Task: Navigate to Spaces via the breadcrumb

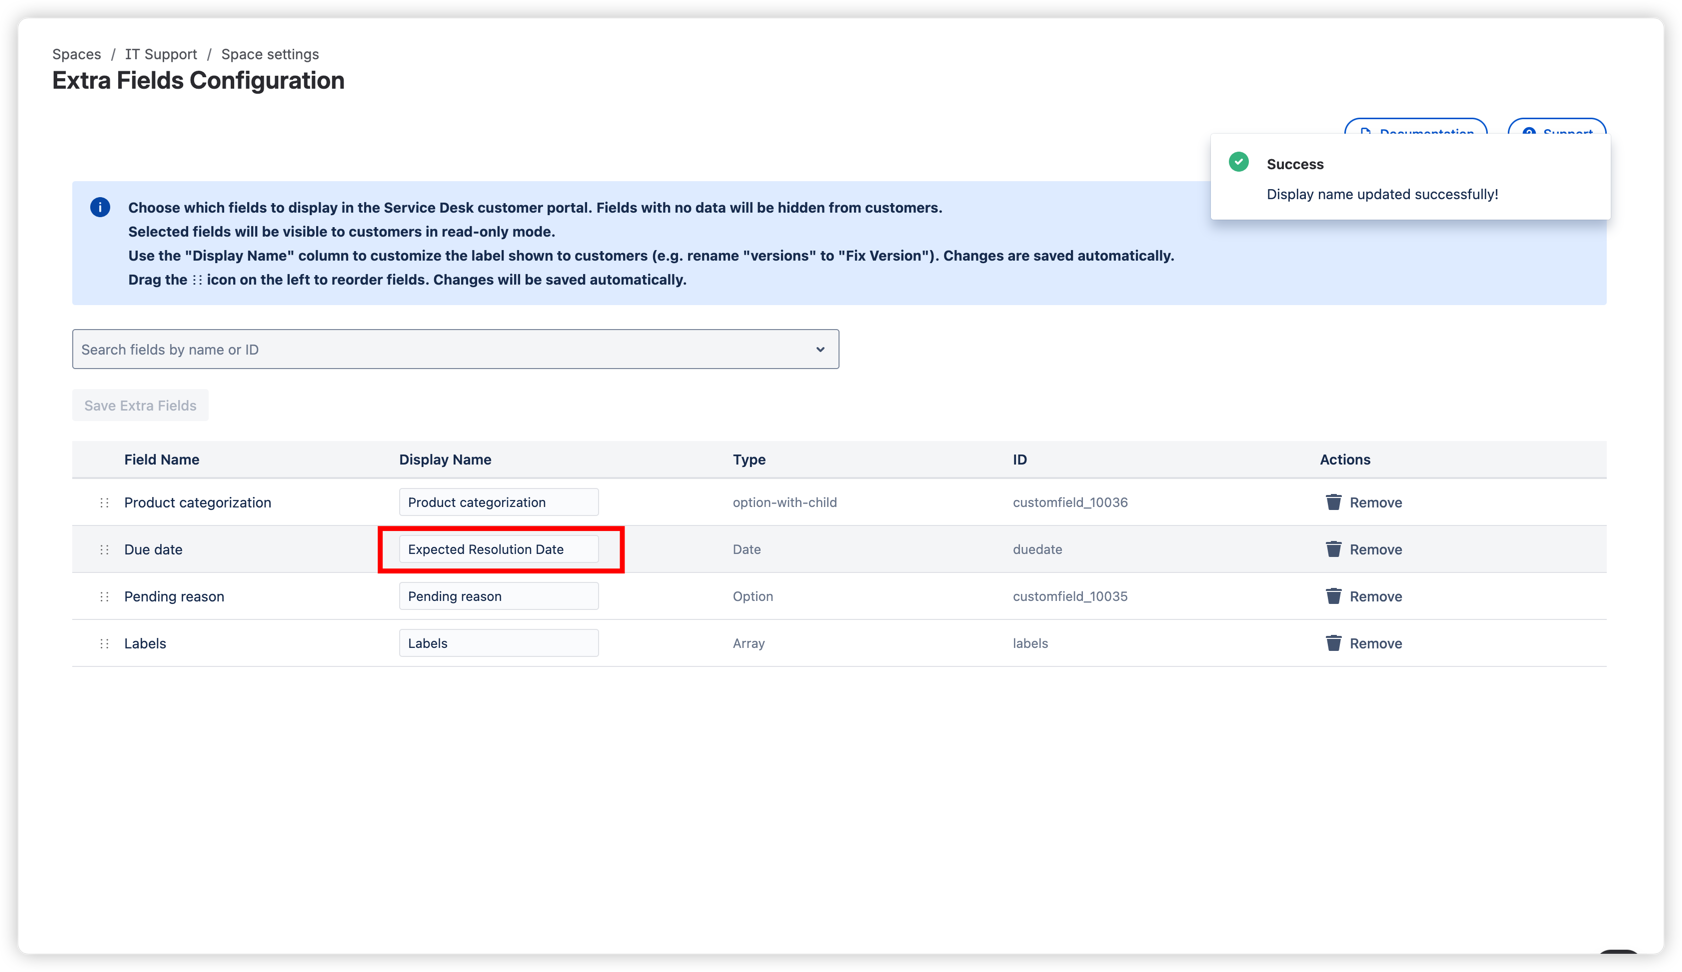Action: 76,53
